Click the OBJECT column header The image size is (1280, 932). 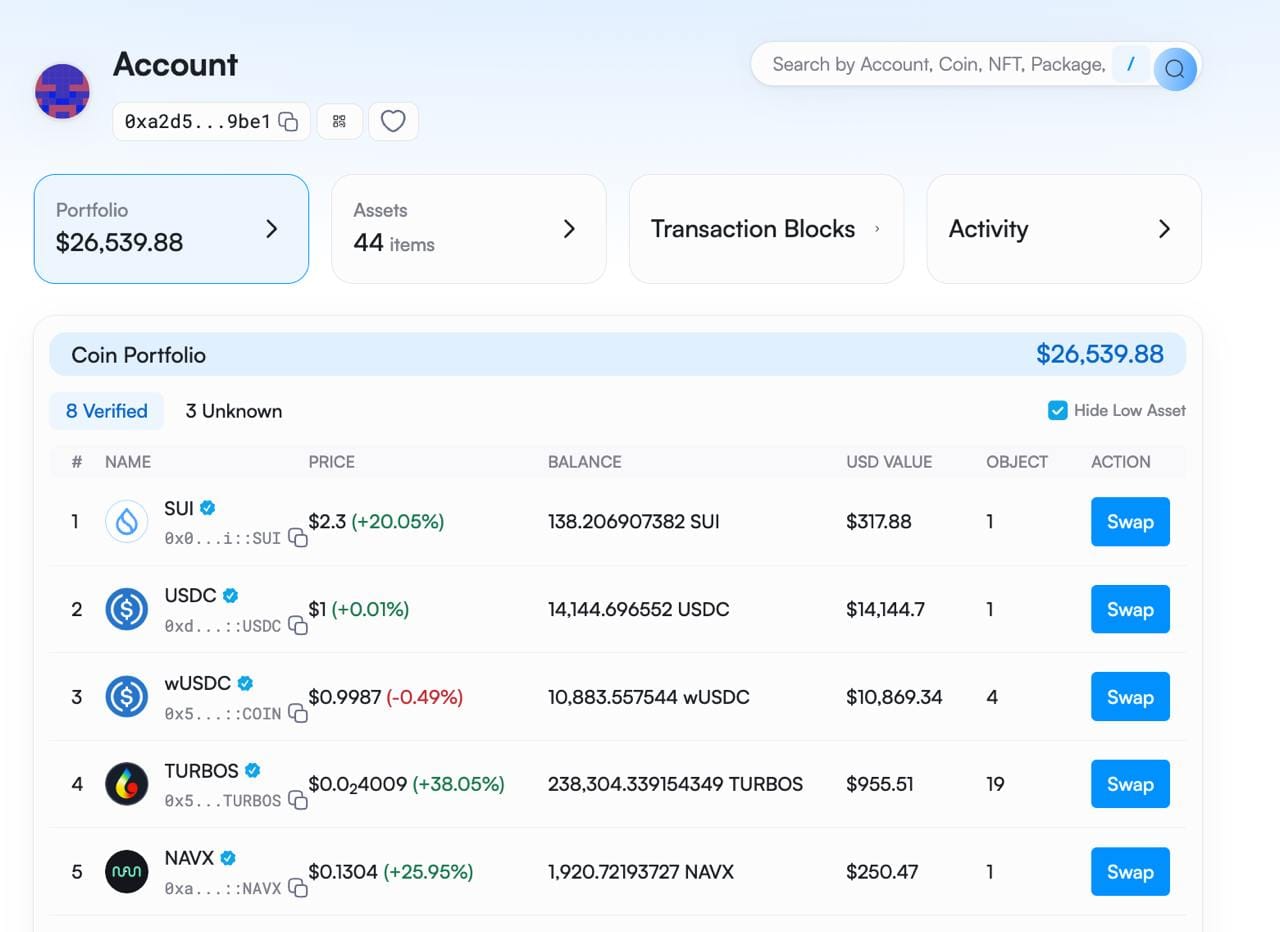pos(1017,462)
